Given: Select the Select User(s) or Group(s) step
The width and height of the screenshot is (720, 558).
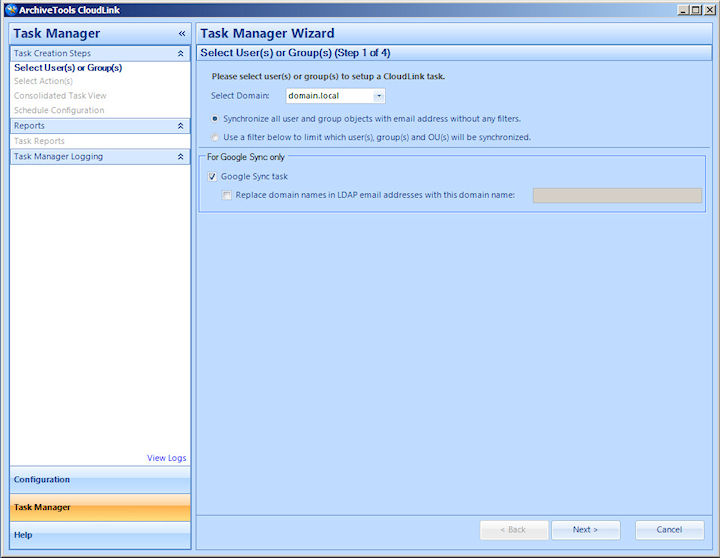Looking at the screenshot, I should click(68, 68).
